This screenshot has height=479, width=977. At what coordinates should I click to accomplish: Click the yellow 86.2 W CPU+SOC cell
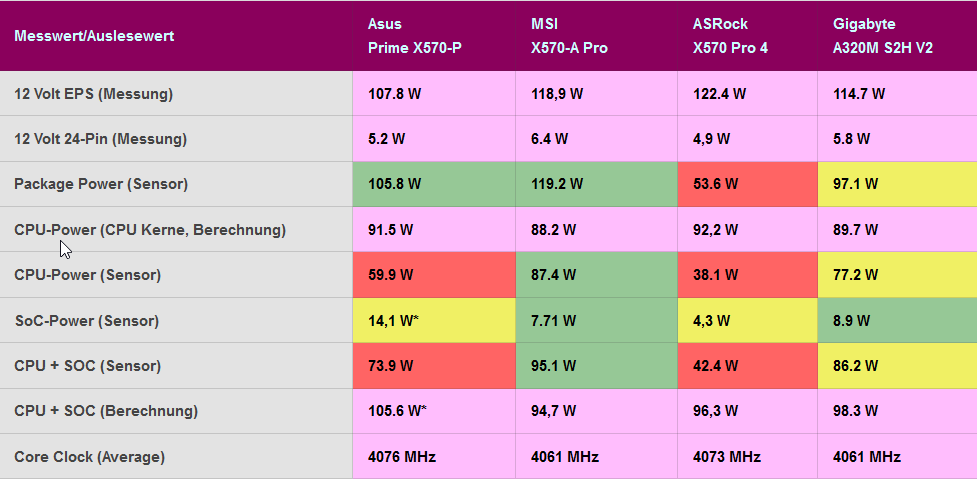pyautogui.click(x=897, y=366)
